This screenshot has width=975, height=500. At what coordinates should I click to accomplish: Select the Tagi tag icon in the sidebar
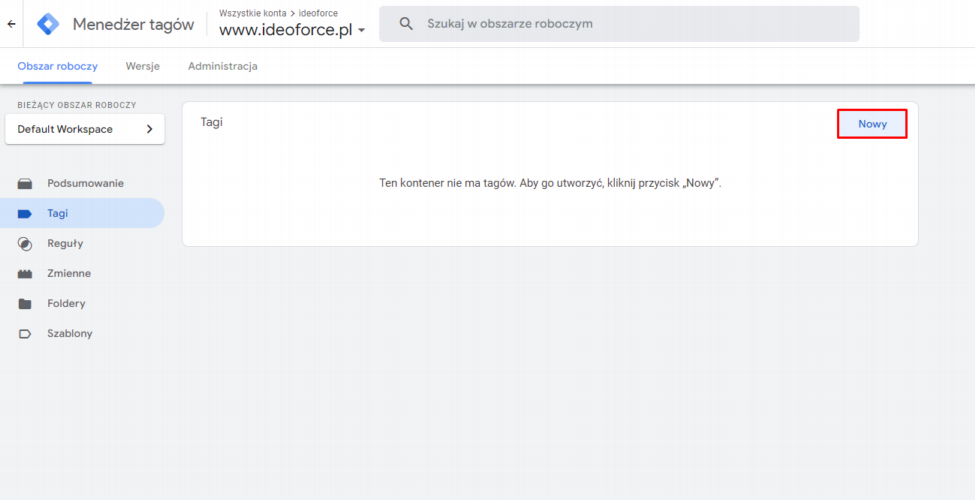point(25,214)
